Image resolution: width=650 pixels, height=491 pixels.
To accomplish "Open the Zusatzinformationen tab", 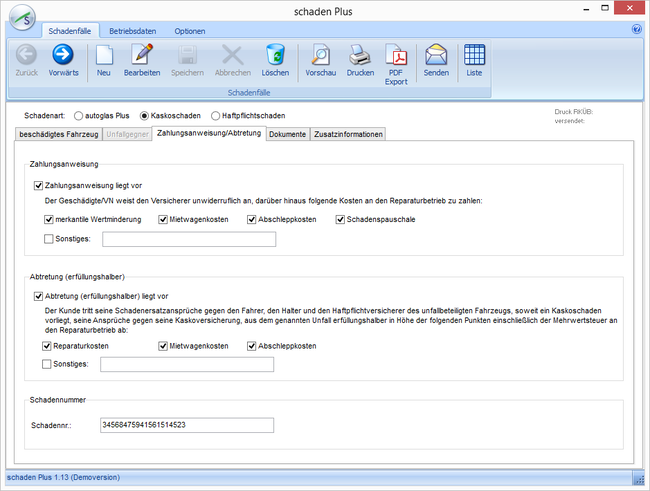I will 348,134.
